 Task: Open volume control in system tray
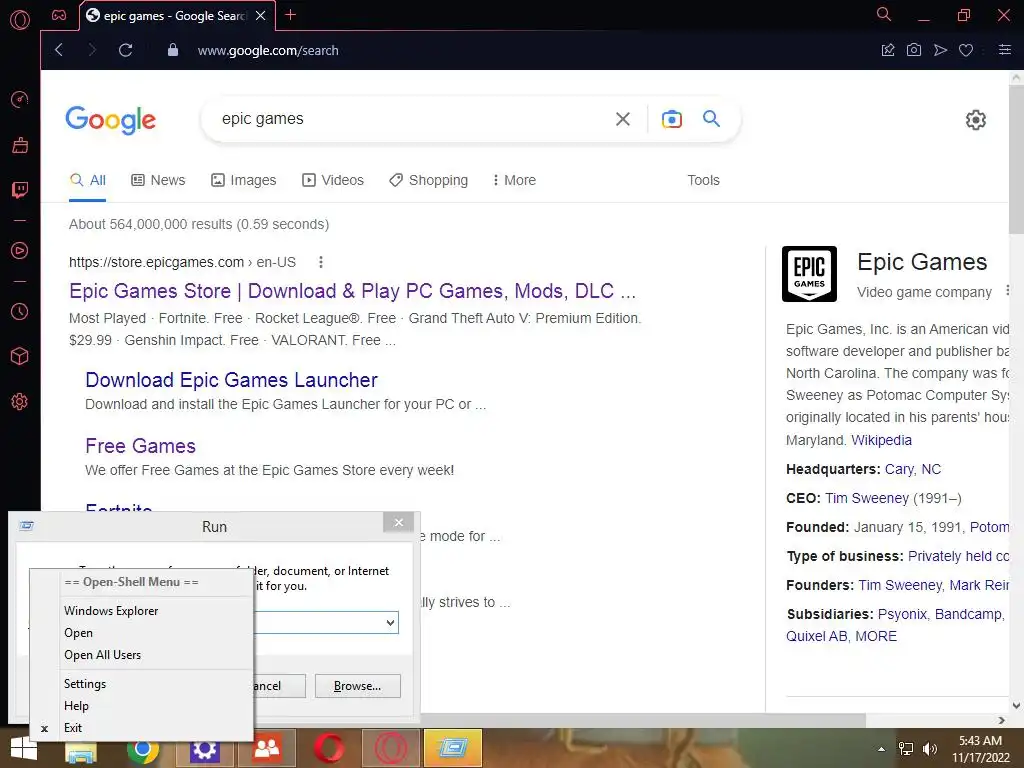click(x=929, y=749)
